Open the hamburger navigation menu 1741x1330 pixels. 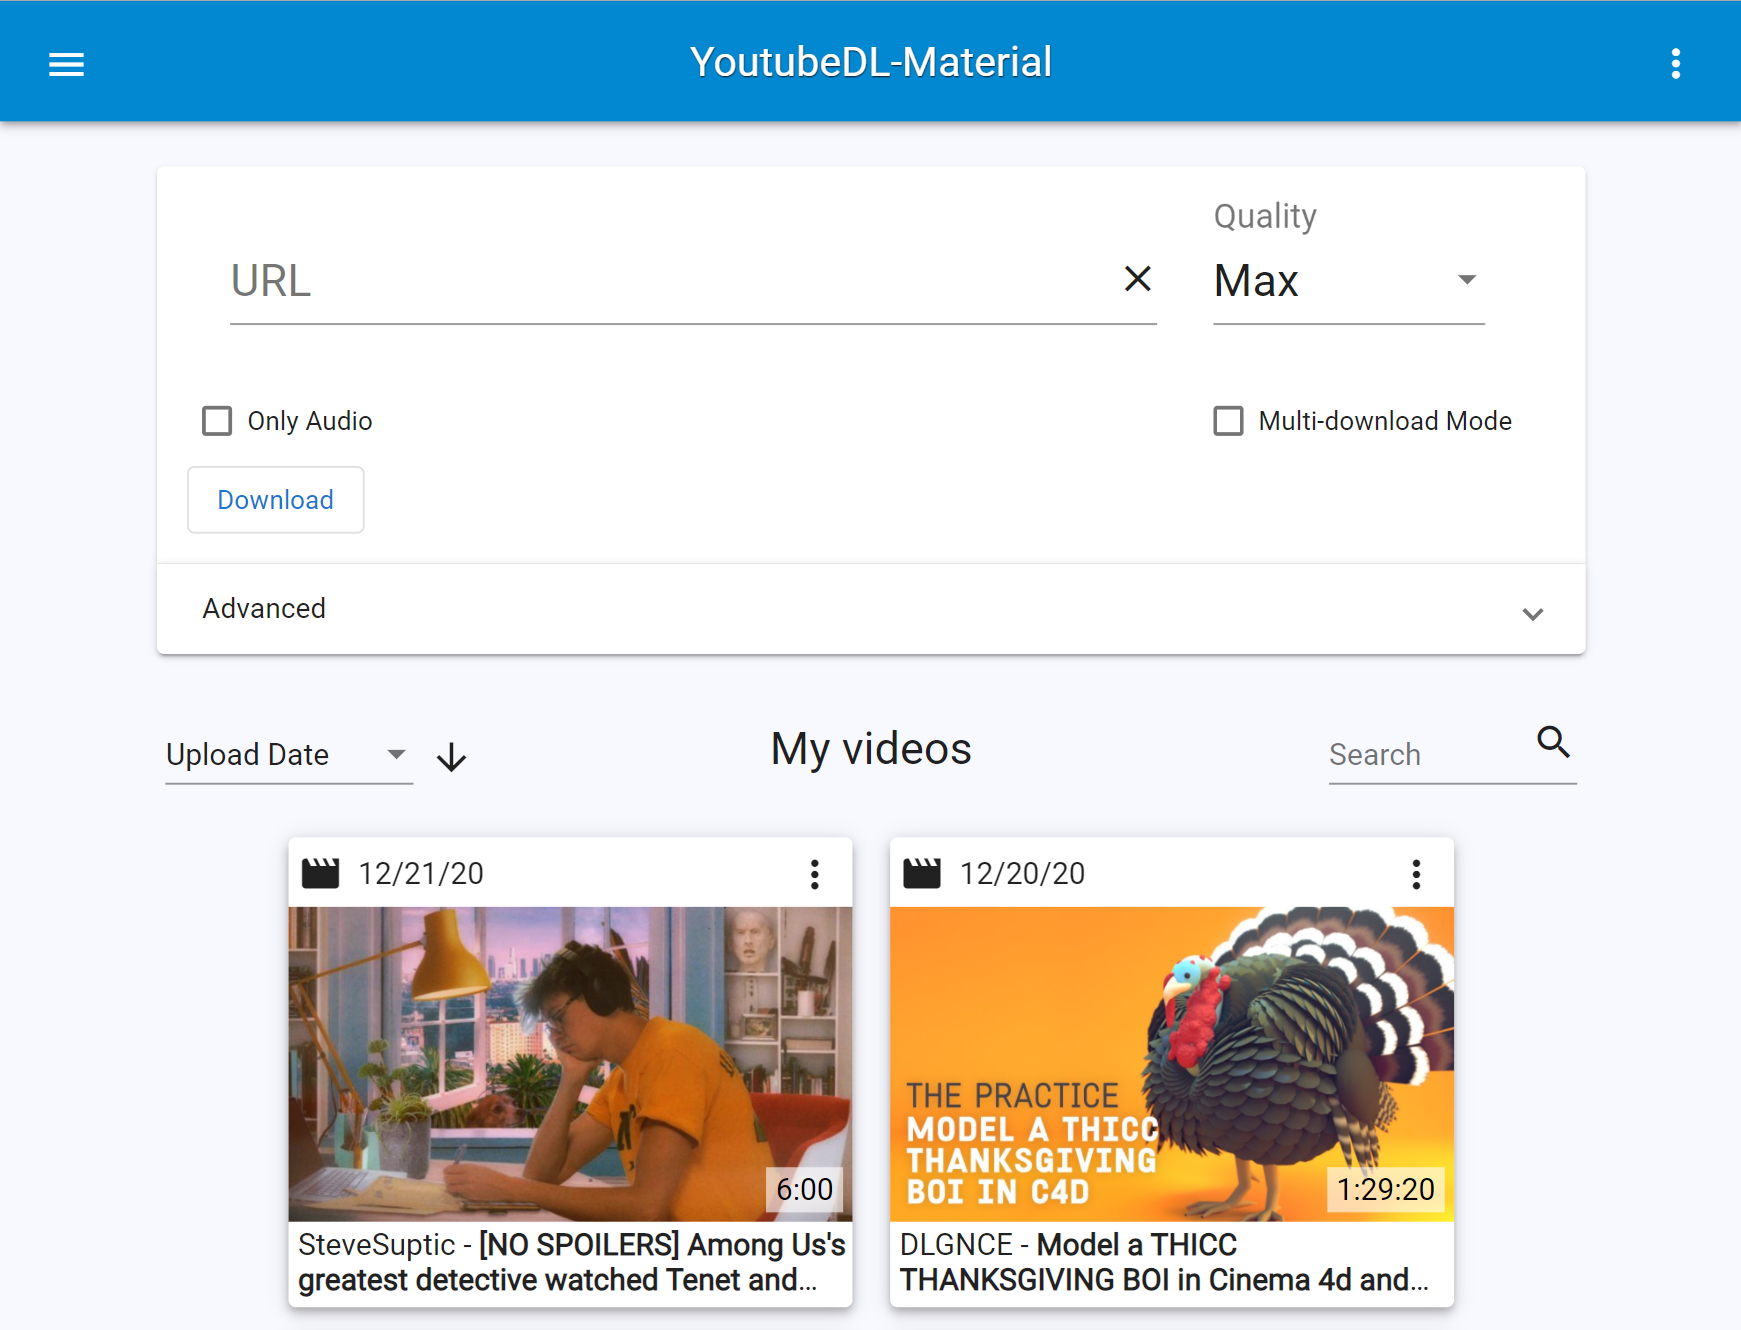click(x=66, y=64)
